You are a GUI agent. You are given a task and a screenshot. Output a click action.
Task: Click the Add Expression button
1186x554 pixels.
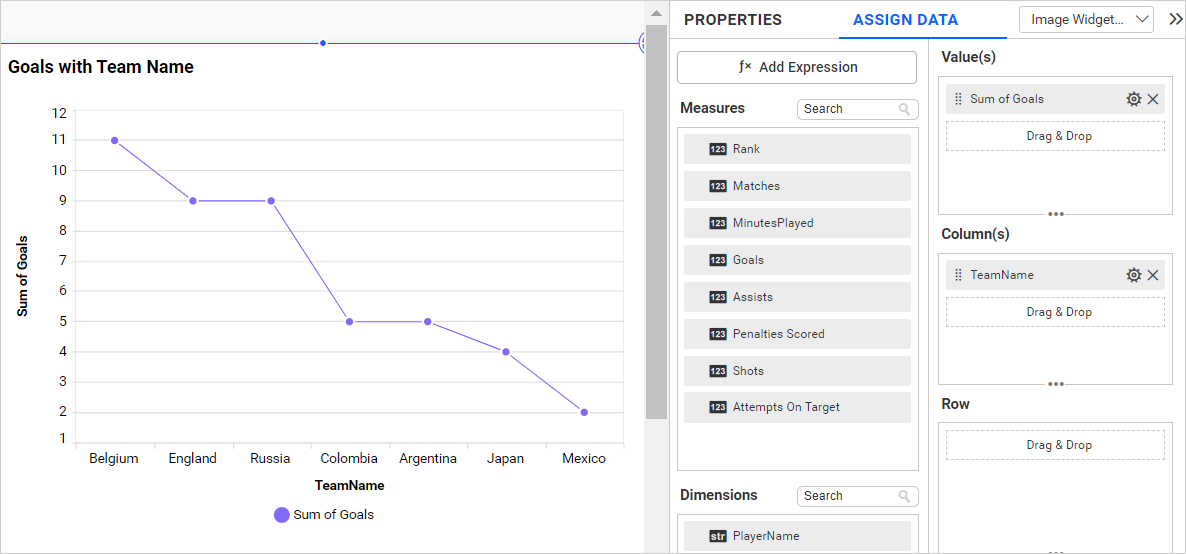click(797, 67)
